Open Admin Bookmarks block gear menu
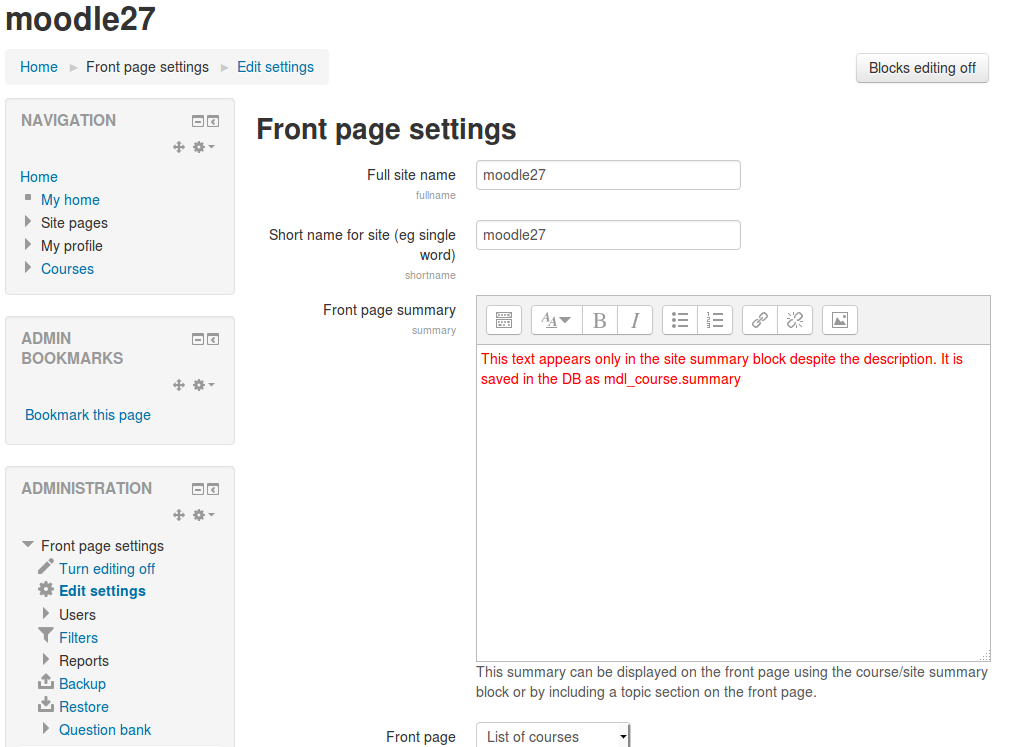Viewport: 1009px width, 747px height. (203, 385)
